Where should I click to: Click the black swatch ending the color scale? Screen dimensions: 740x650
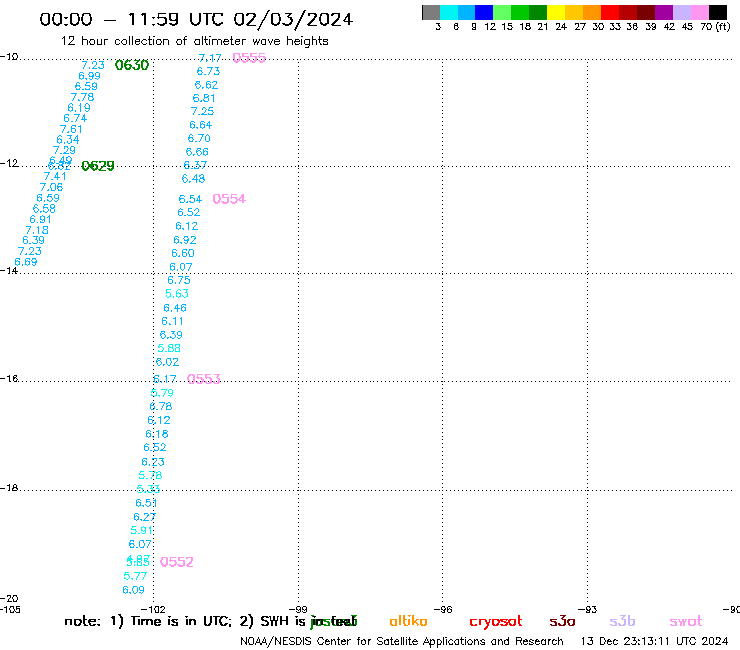[718, 12]
